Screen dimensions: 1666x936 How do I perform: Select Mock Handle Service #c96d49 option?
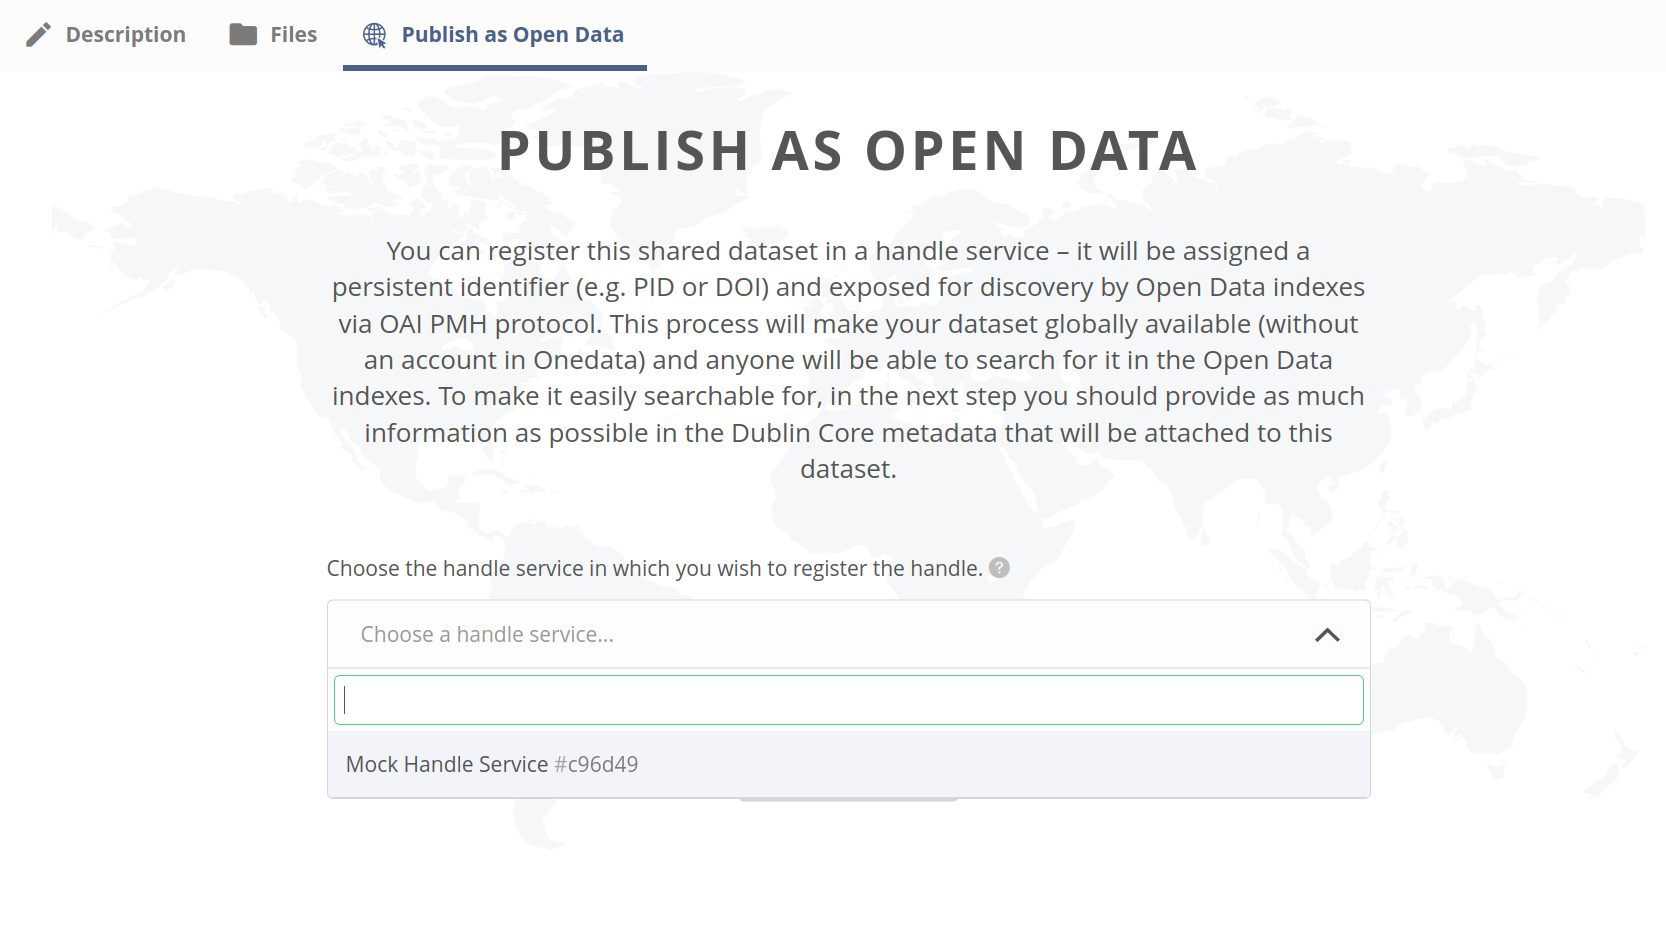848,764
